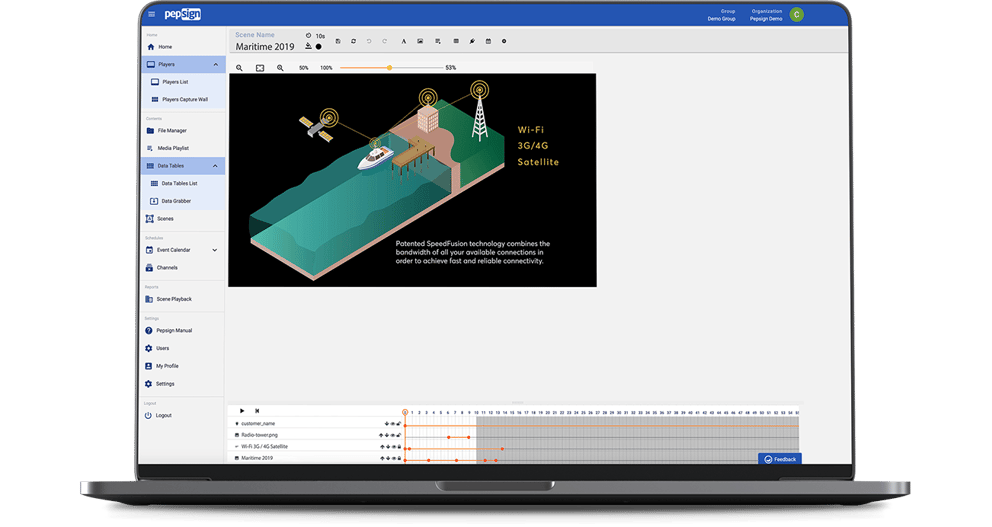Viewport: 992px width, 527px height.
Task: Toggle visibility of the customer_name layer
Action: coord(392,424)
